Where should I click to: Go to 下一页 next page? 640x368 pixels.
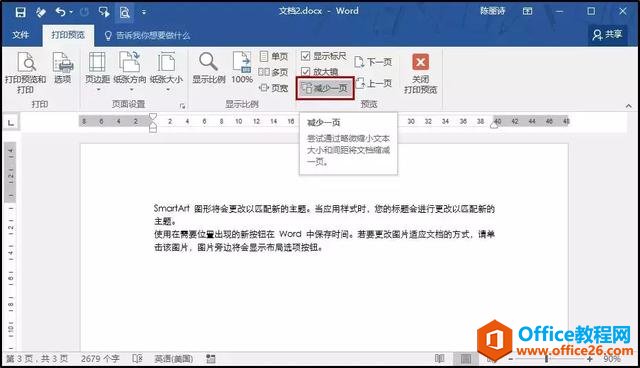(x=373, y=62)
